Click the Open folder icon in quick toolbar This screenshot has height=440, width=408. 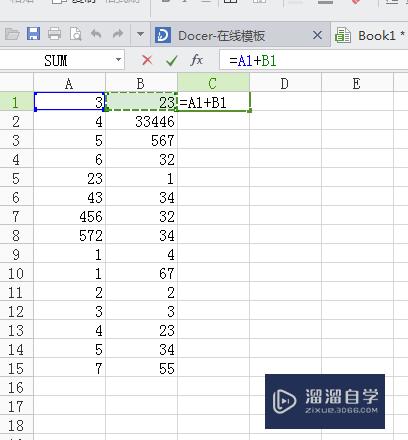coord(12,34)
